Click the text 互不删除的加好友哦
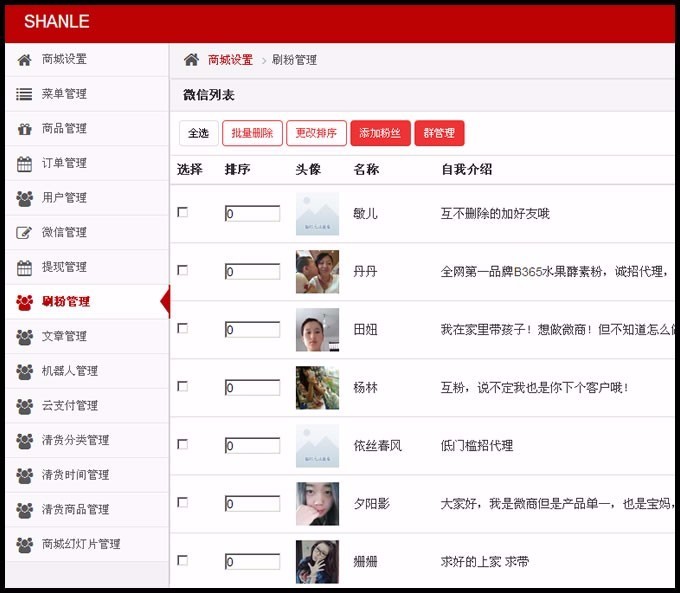Screen dimensions: 680x593 tap(495, 213)
